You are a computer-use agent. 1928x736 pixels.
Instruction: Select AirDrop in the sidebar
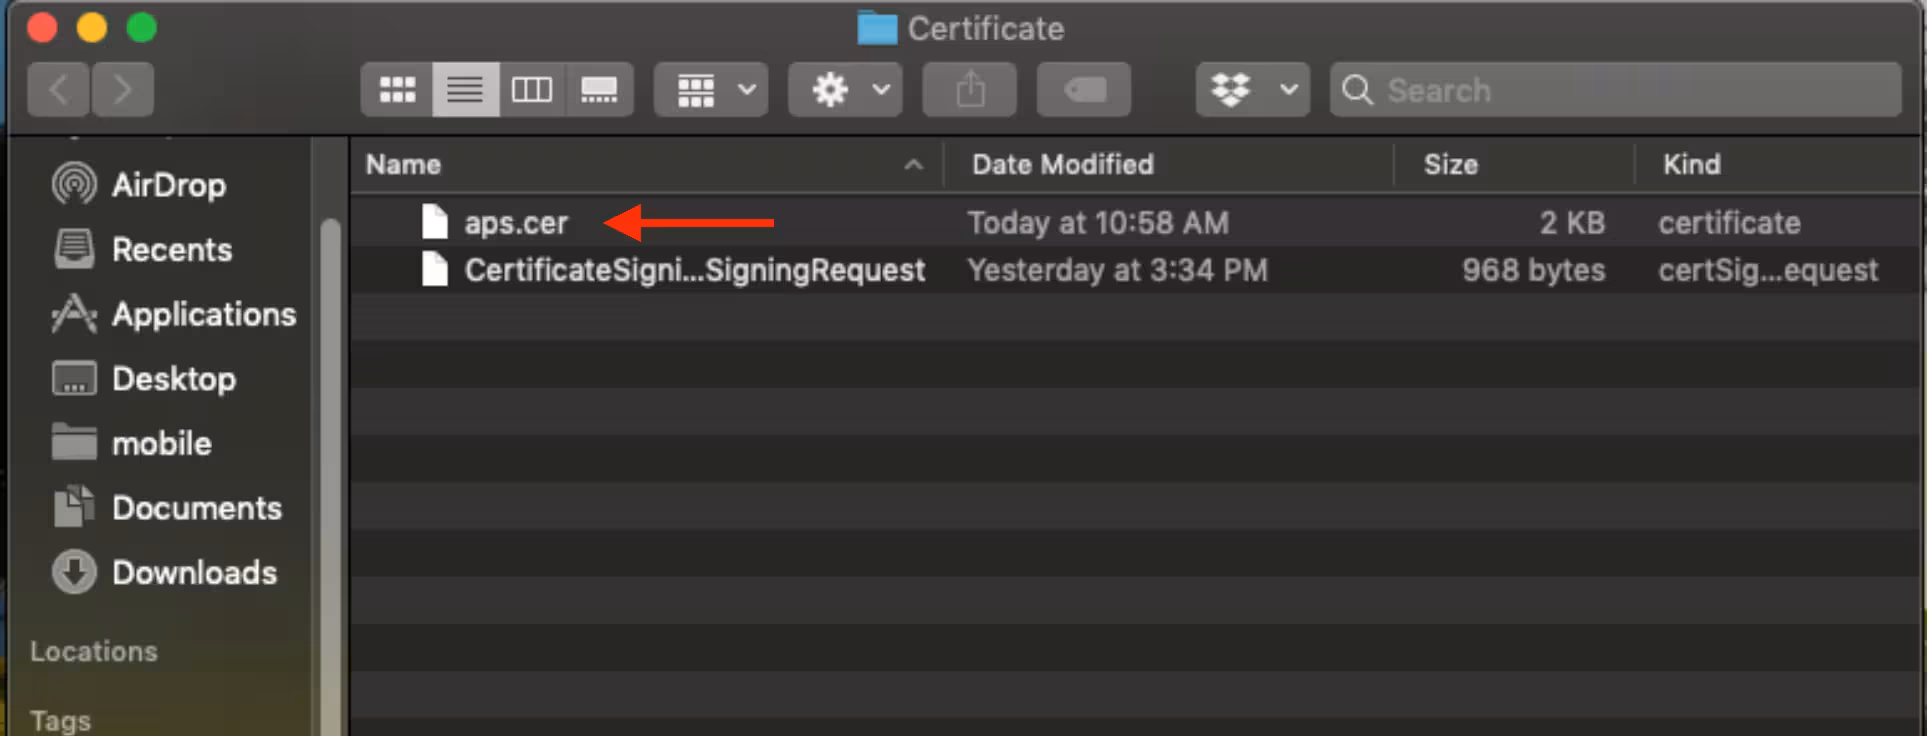(x=168, y=184)
